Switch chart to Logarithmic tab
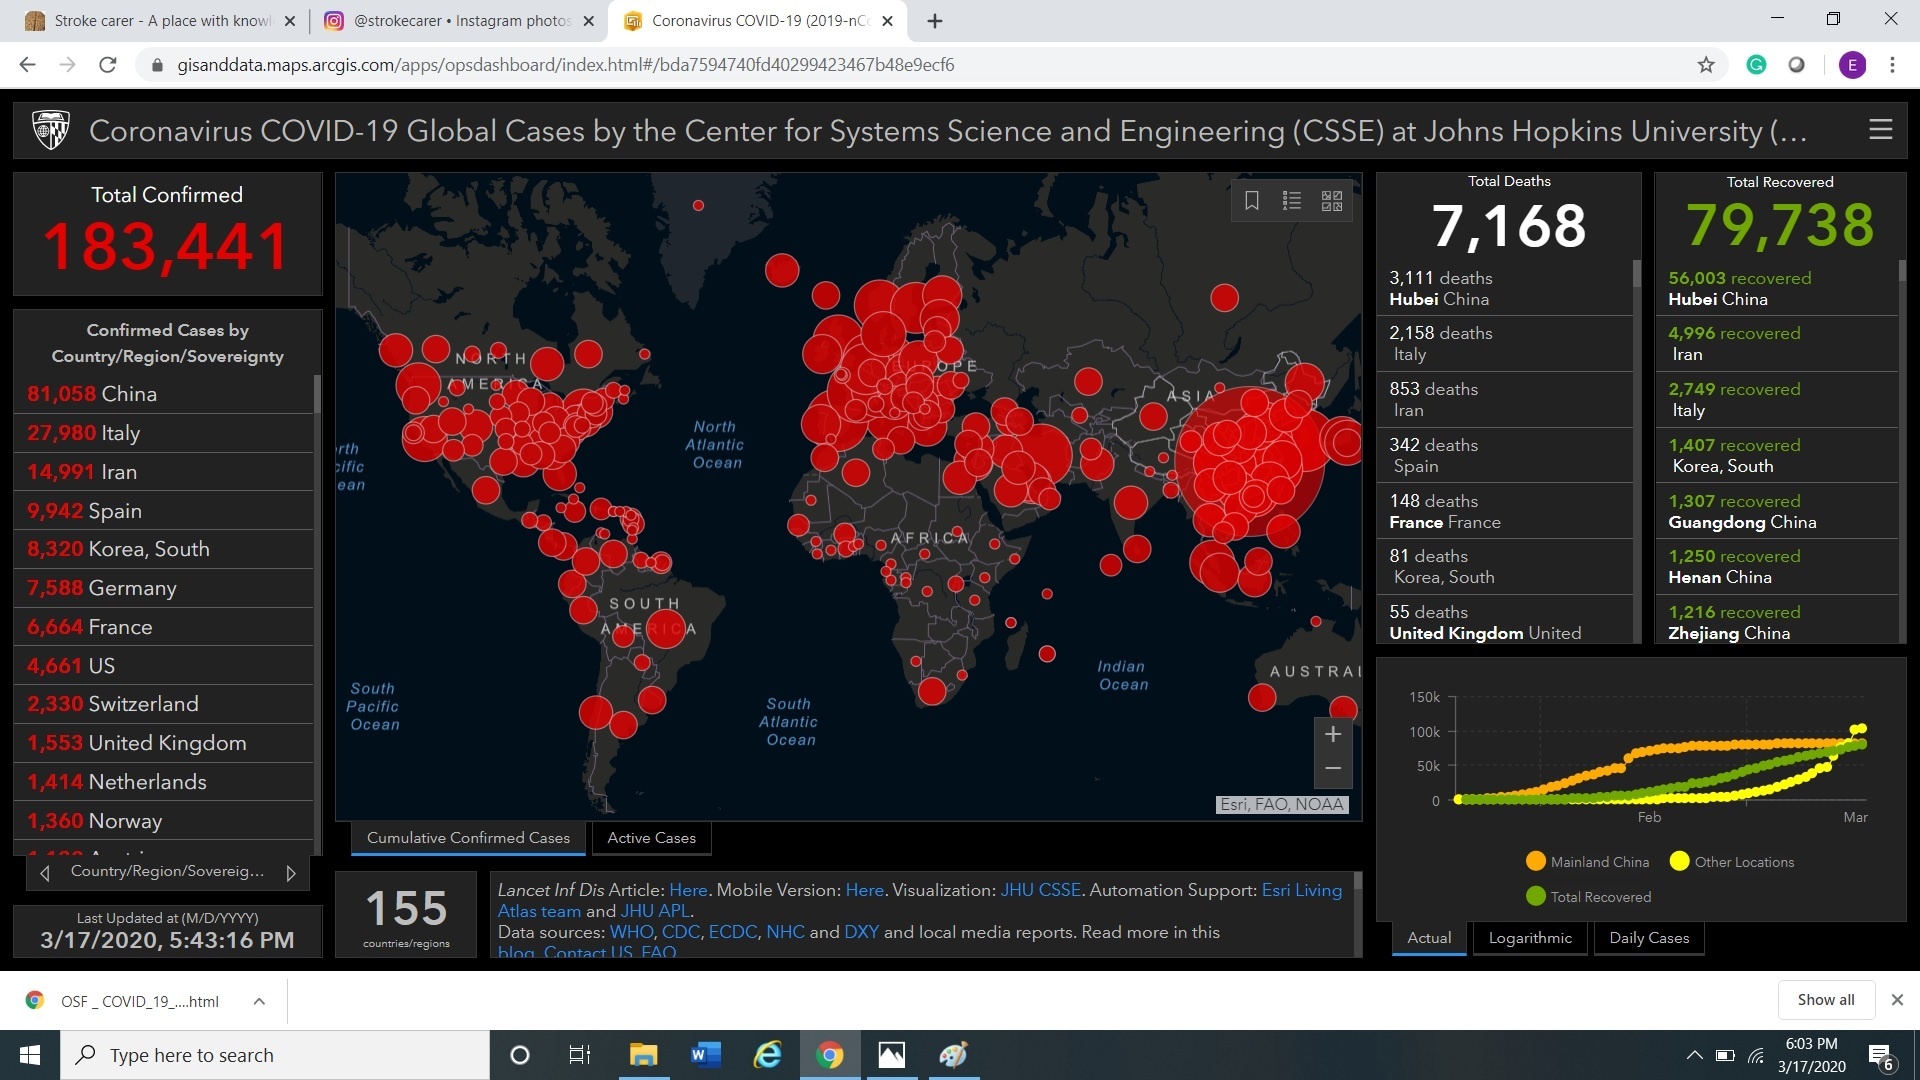 (1529, 938)
